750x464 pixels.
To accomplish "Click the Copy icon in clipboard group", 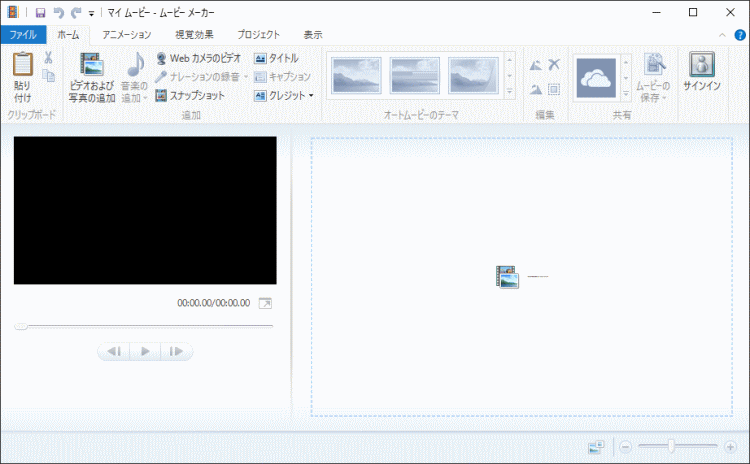I will pos(48,76).
